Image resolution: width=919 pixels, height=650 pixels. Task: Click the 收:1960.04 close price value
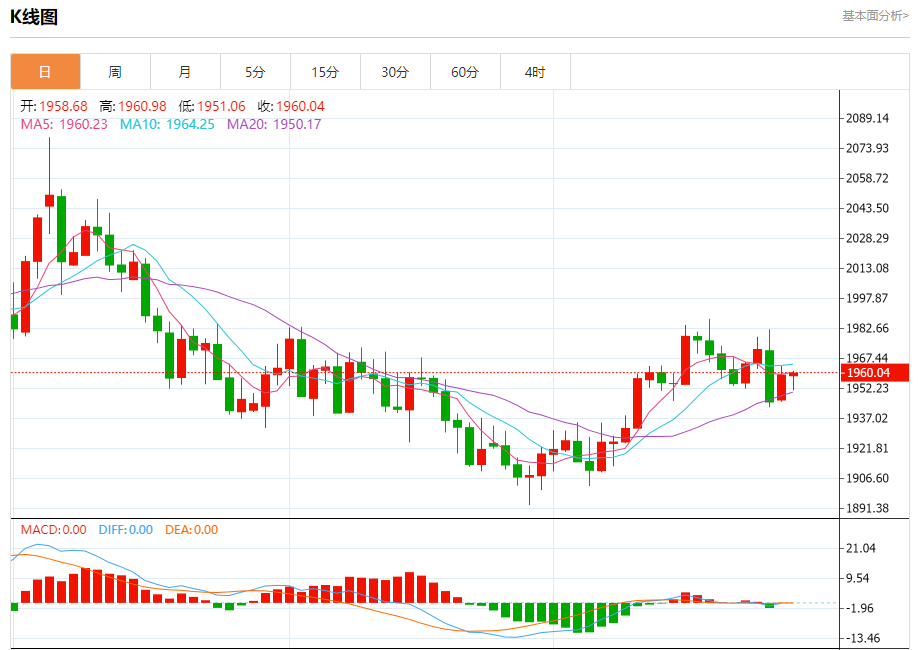pyautogui.click(x=291, y=106)
